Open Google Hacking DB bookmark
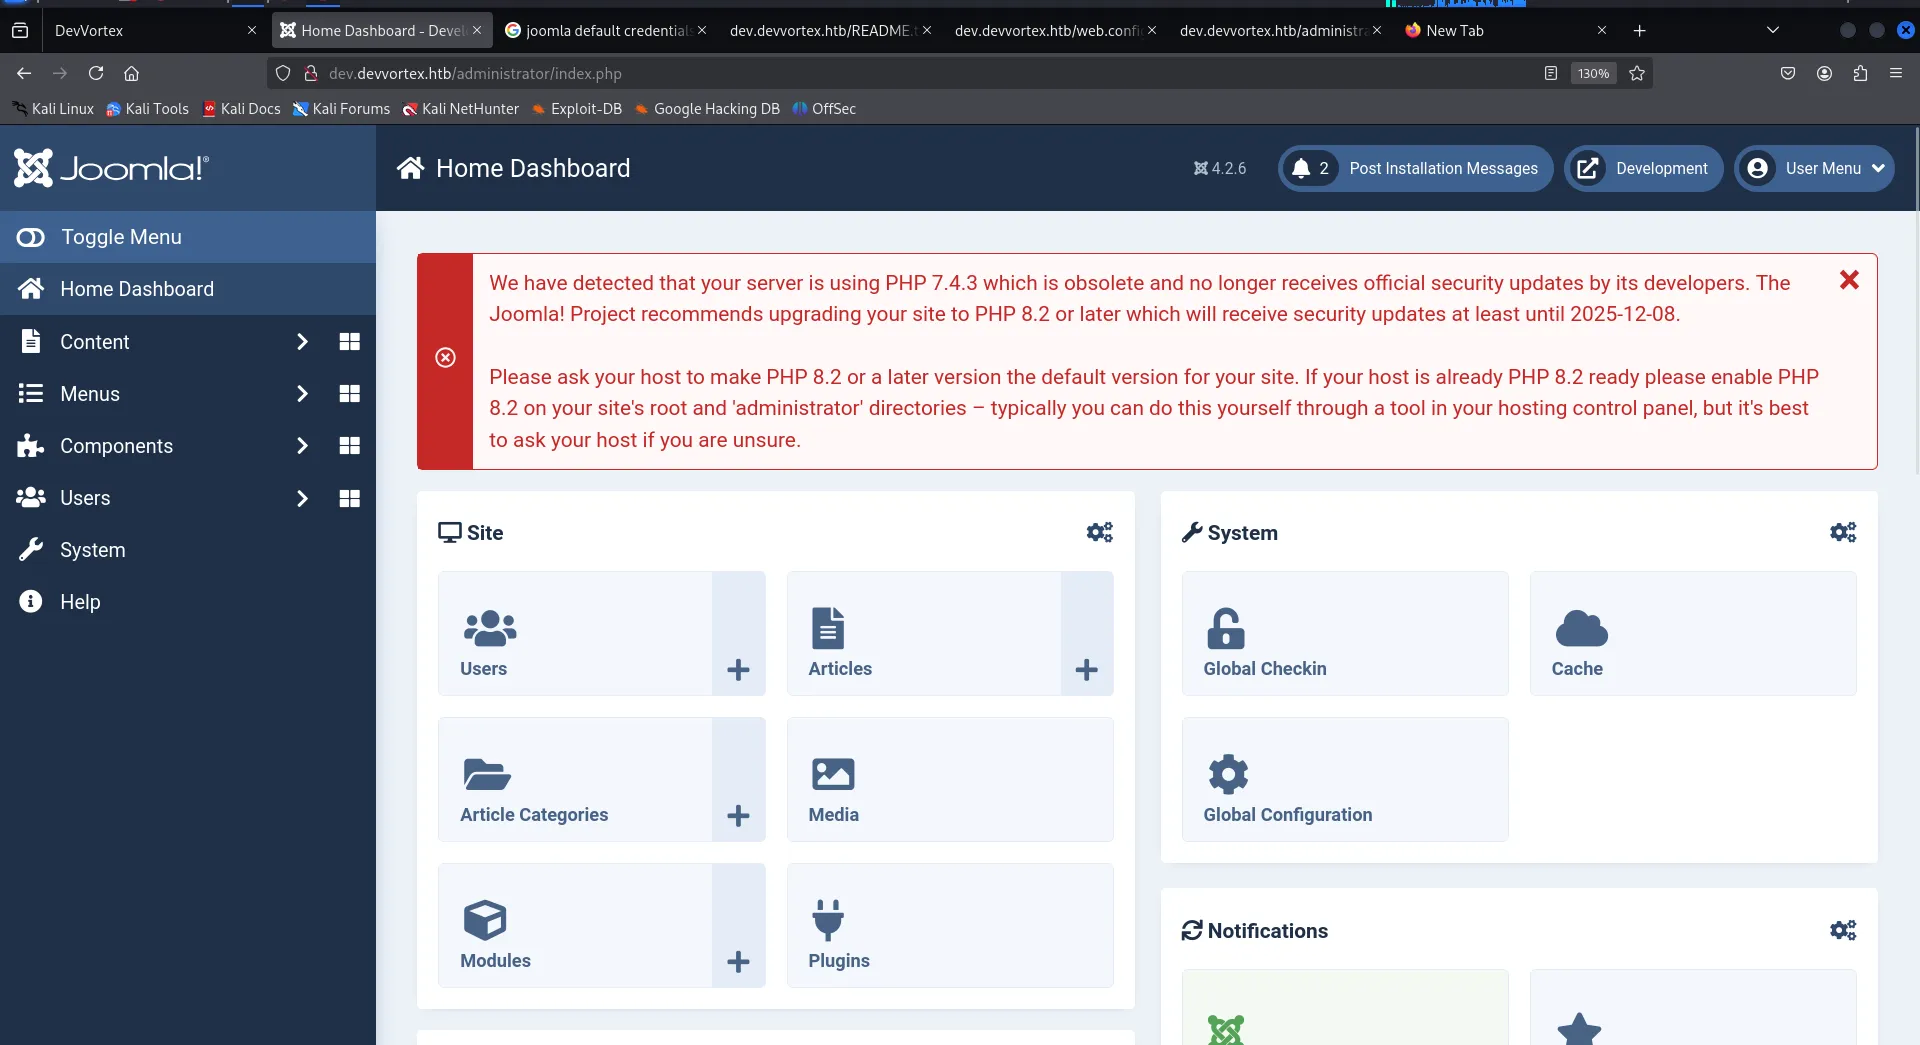Image resolution: width=1920 pixels, height=1045 pixels. [707, 109]
